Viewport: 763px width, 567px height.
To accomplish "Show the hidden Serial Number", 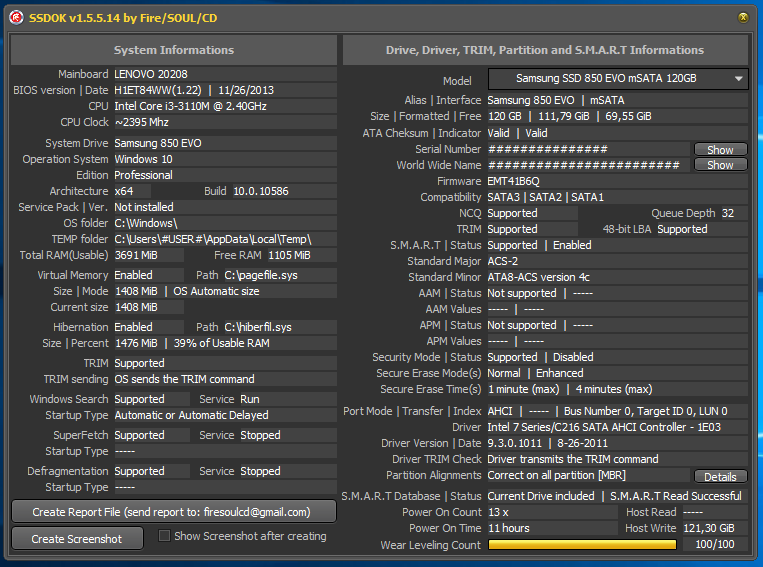I will coord(720,149).
